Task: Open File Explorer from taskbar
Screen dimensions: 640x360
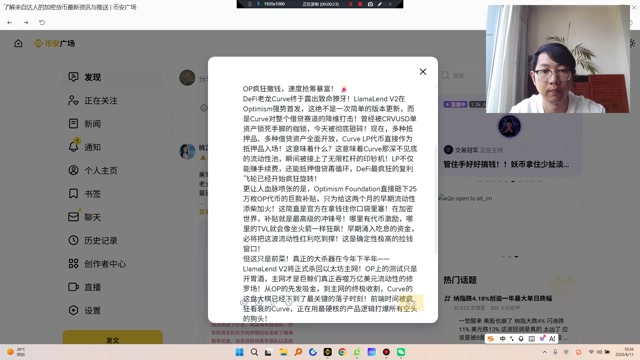Action: [x=283, y=352]
